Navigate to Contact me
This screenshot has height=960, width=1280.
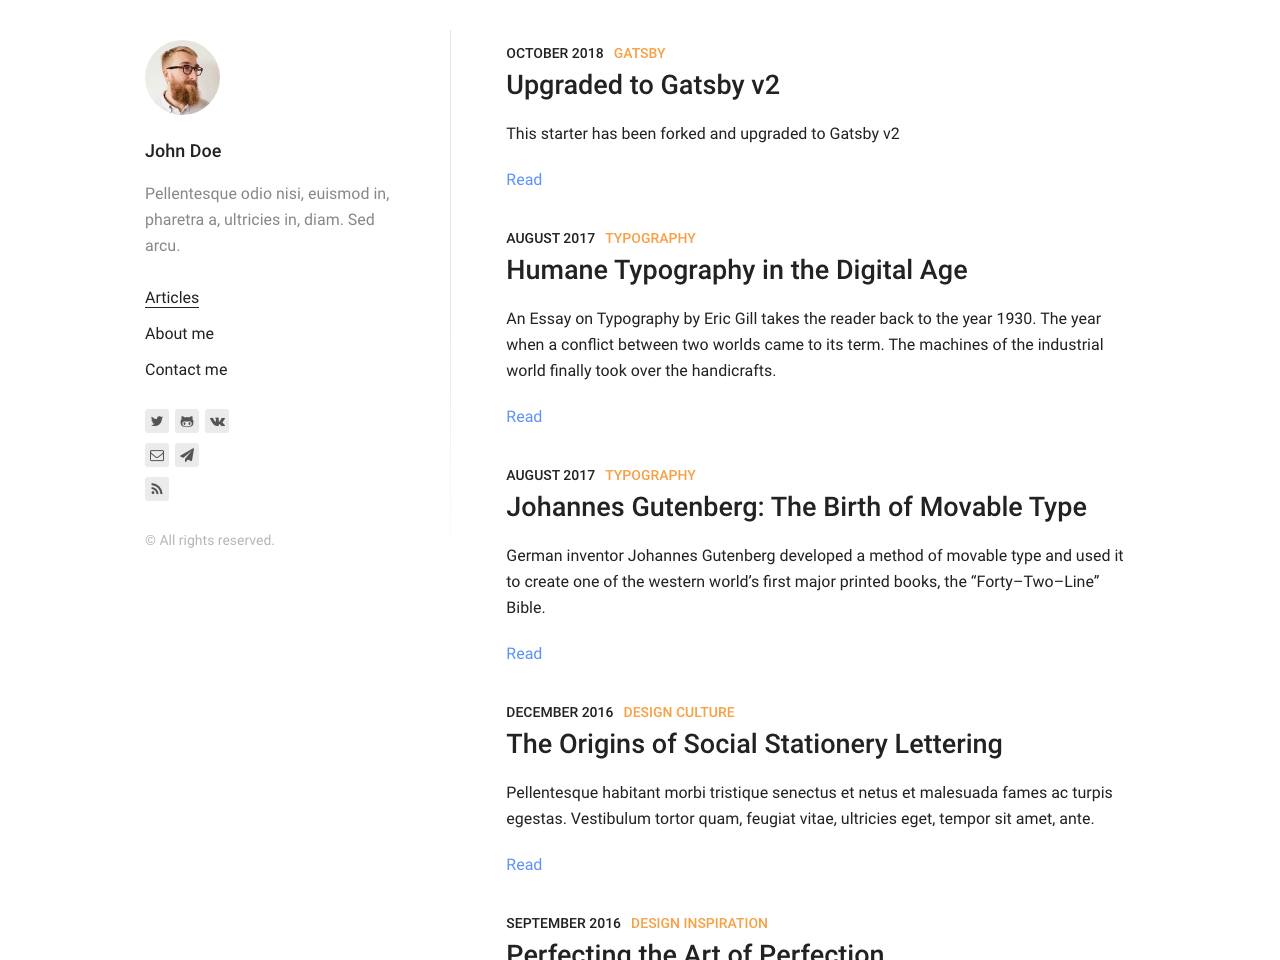(x=186, y=370)
